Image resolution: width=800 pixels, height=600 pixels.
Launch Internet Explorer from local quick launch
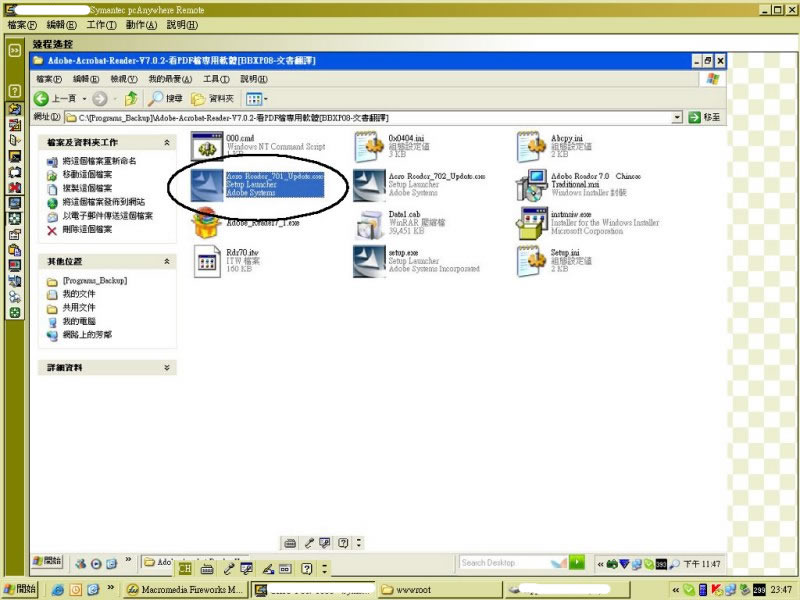pyautogui.click(x=58, y=590)
